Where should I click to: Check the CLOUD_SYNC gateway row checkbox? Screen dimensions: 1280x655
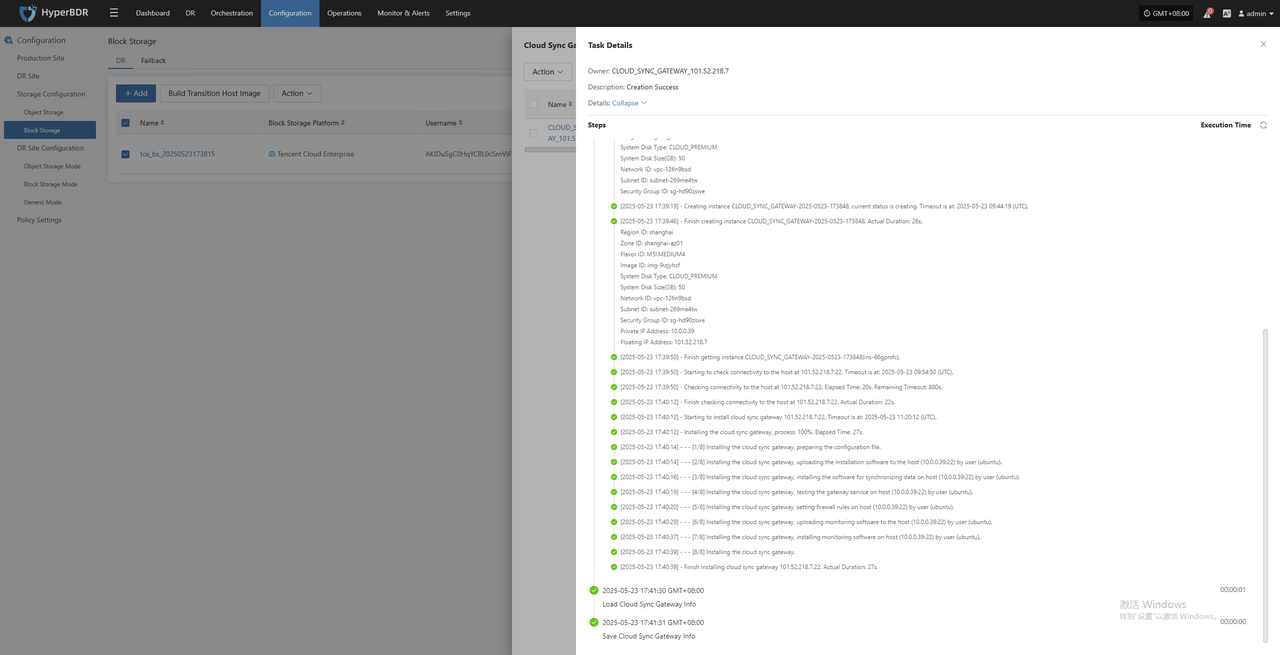pos(533,133)
